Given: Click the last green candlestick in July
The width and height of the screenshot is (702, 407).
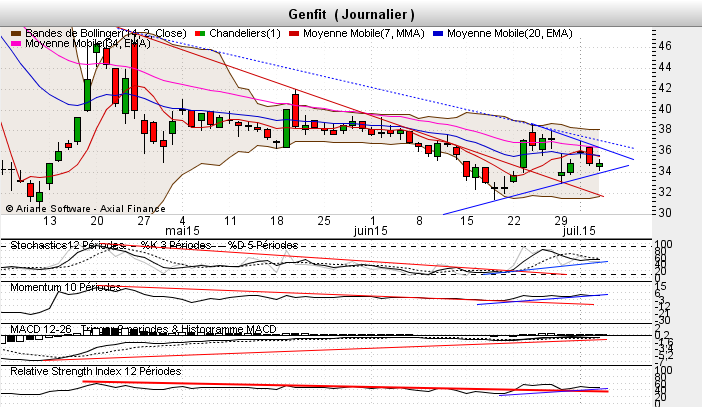Looking at the screenshot, I should (599, 165).
